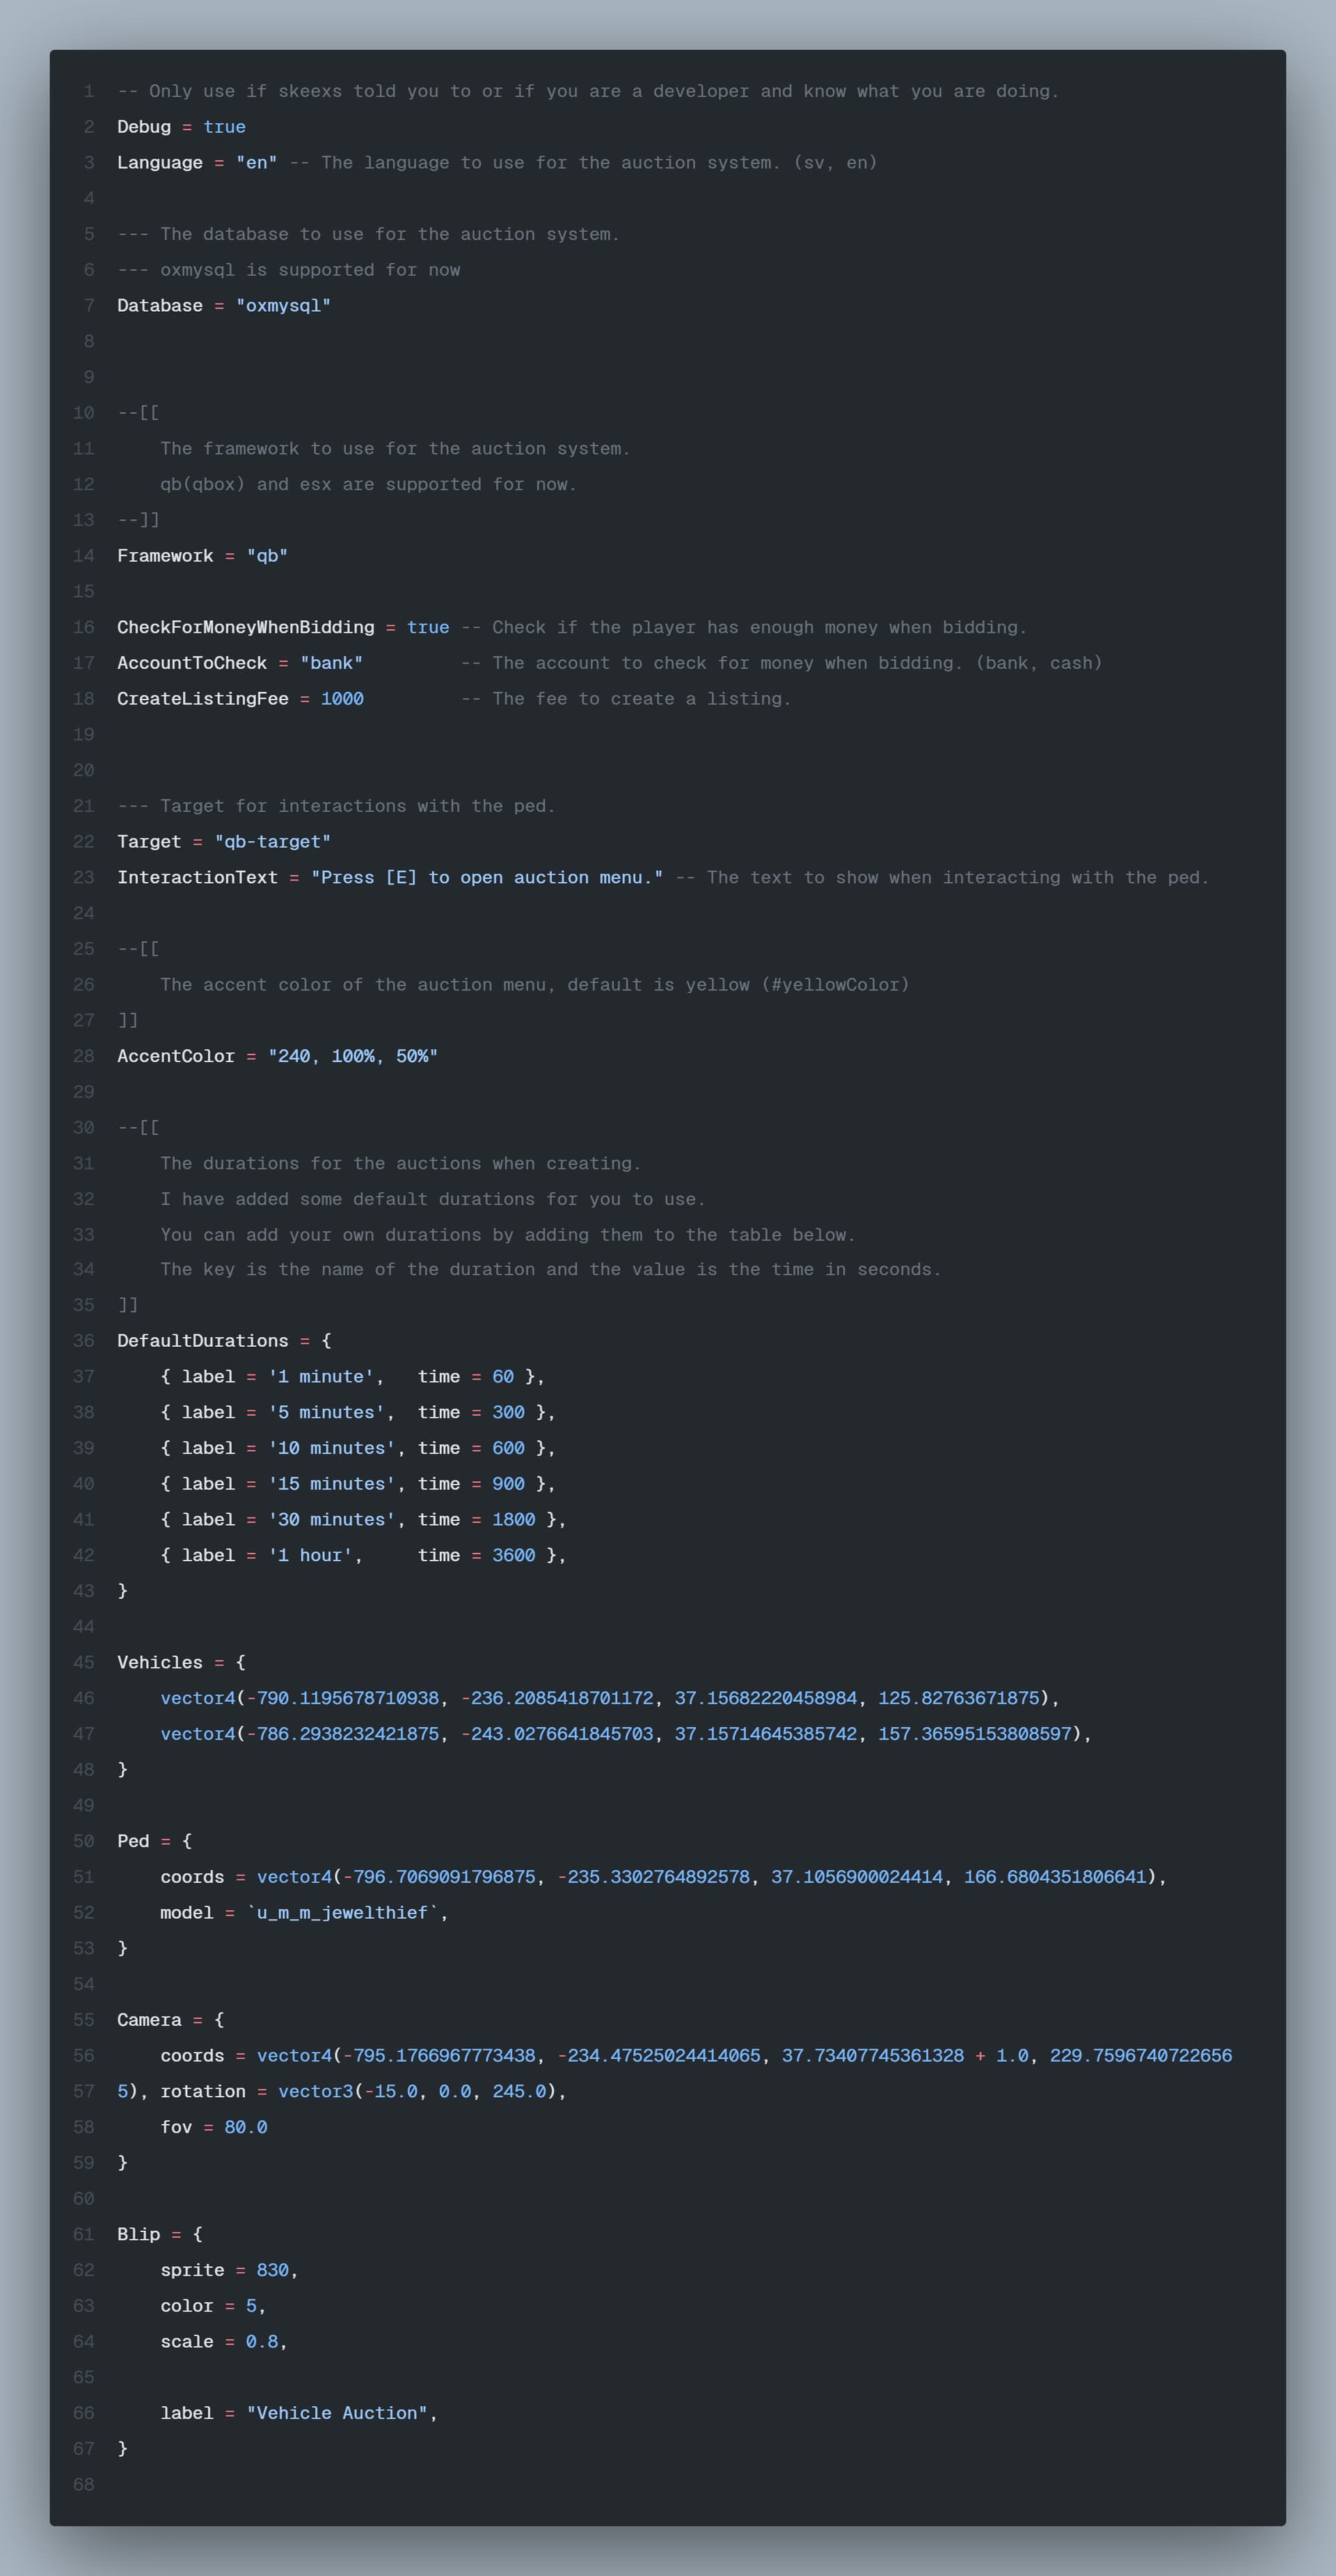Click the u_m_m_jewelthief model string

342,1913
